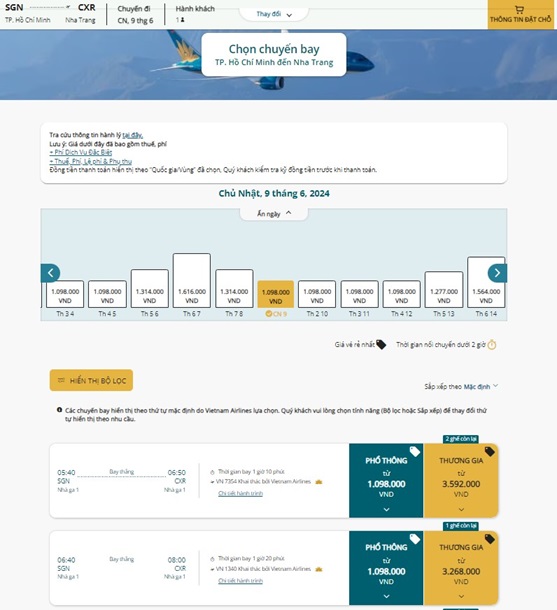
Task: Collapse the calendar with Ẩn ngày
Action: click(x=274, y=214)
